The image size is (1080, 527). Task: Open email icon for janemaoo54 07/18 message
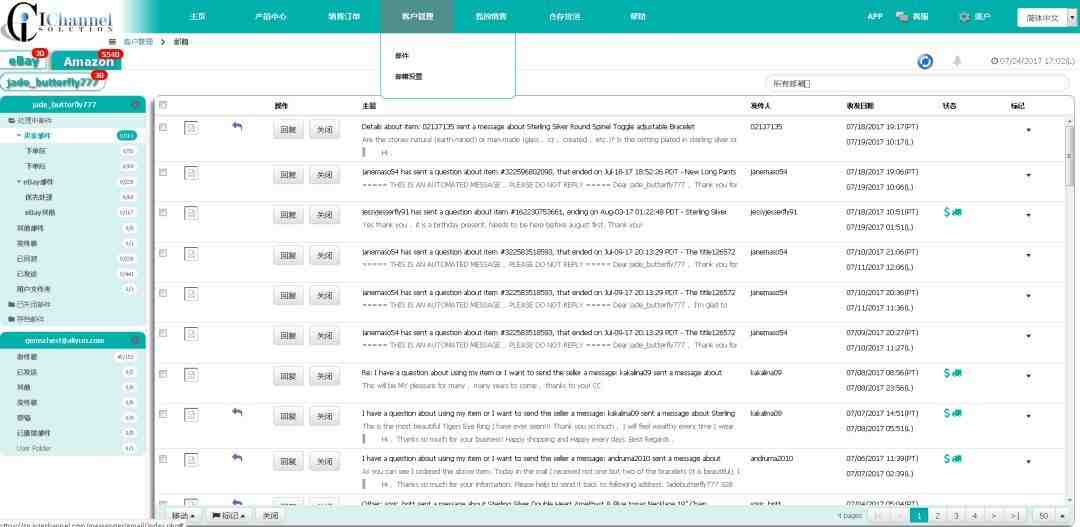191,173
